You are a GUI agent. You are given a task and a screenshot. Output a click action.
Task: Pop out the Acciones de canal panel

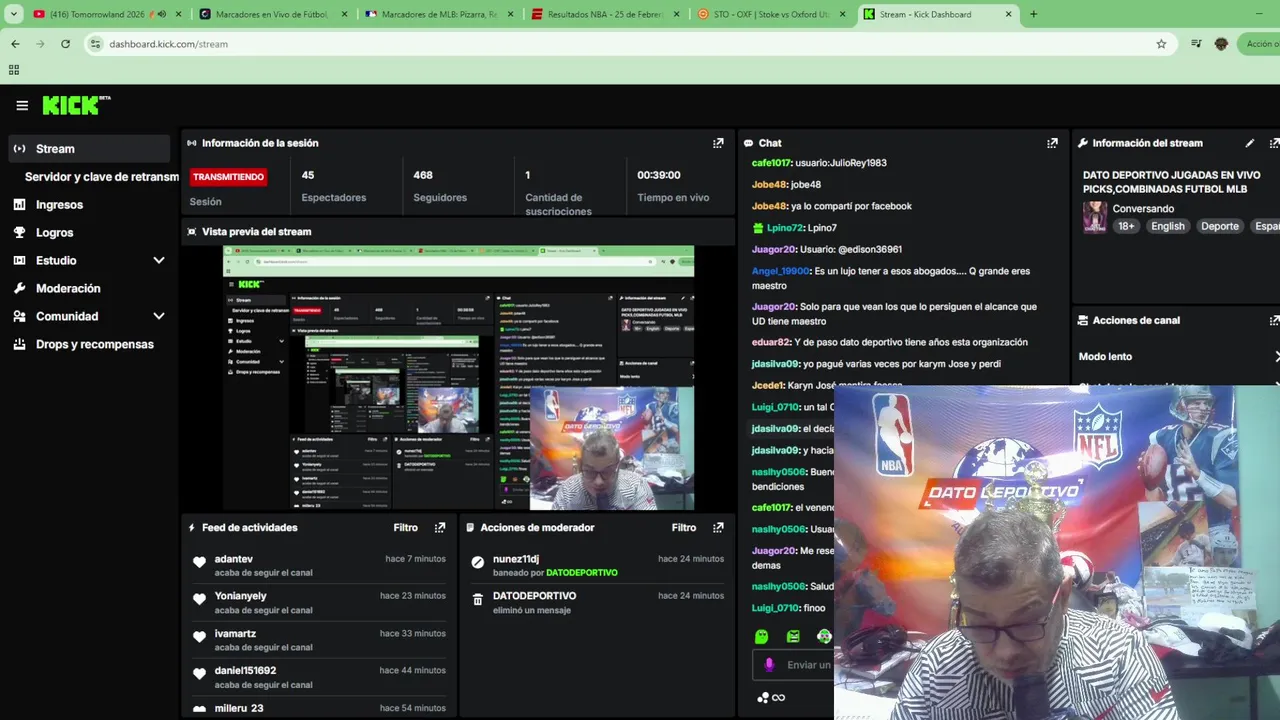[1274, 321]
